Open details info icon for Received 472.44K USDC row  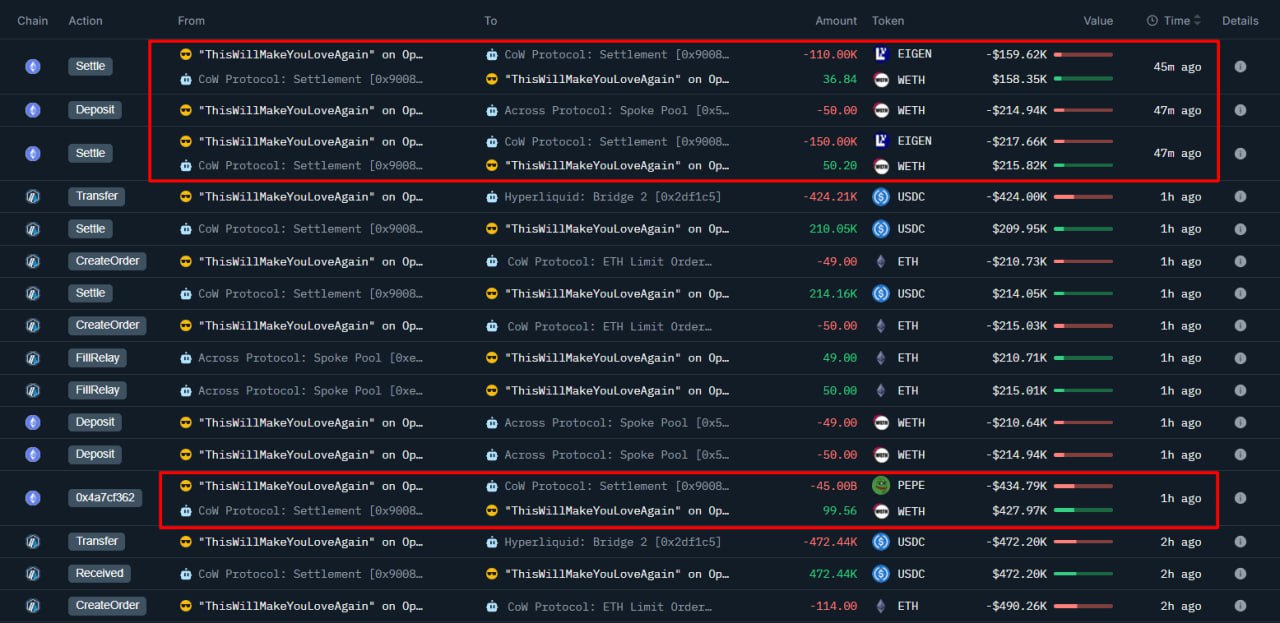[x=1240, y=574]
